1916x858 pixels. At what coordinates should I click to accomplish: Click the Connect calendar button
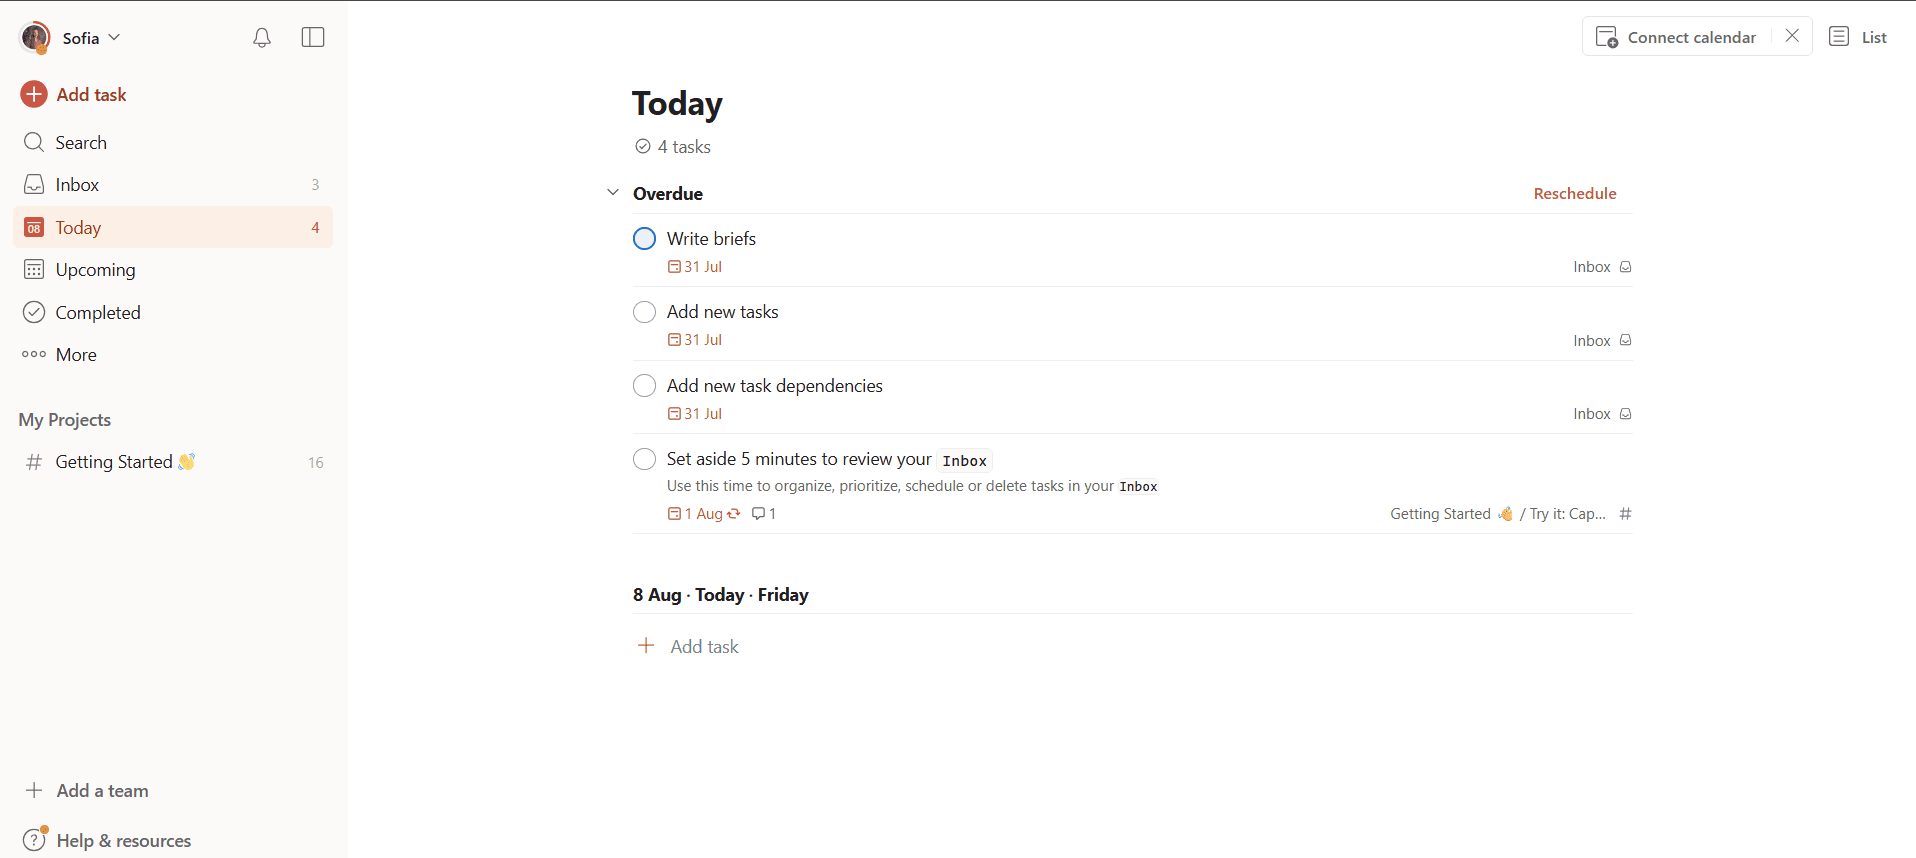coord(1677,37)
